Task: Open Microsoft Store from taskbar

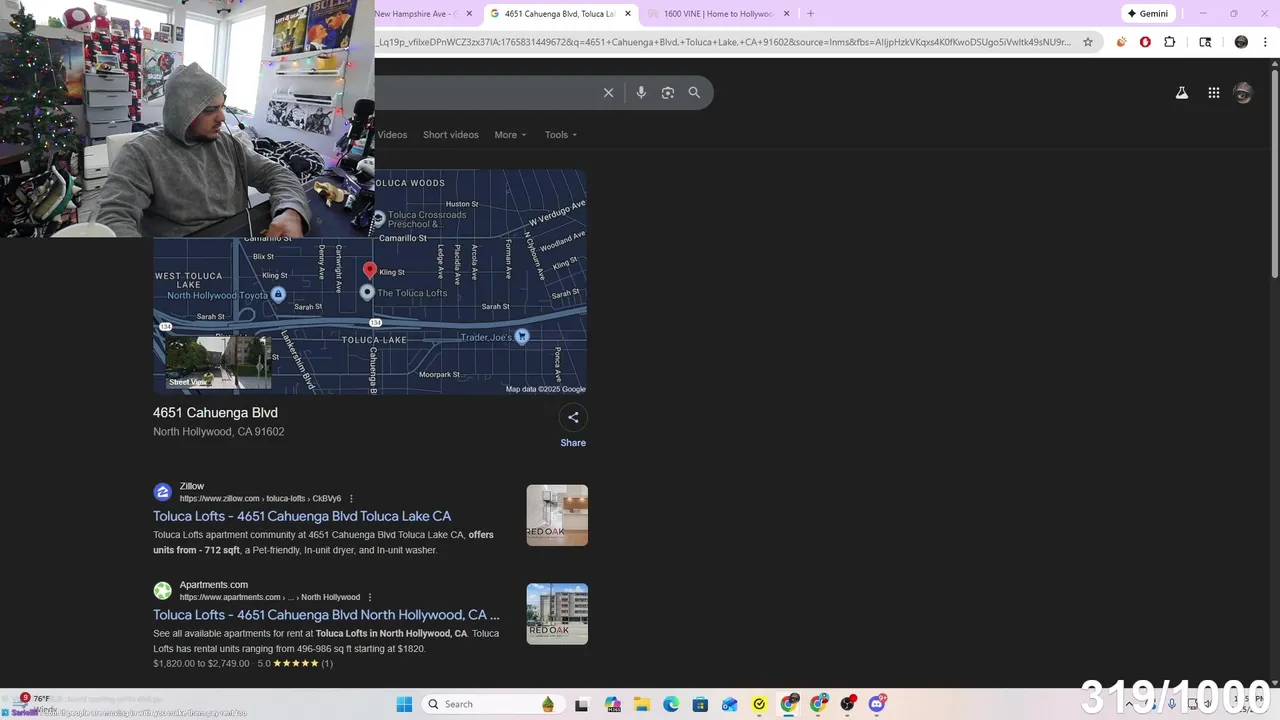Action: [700, 704]
